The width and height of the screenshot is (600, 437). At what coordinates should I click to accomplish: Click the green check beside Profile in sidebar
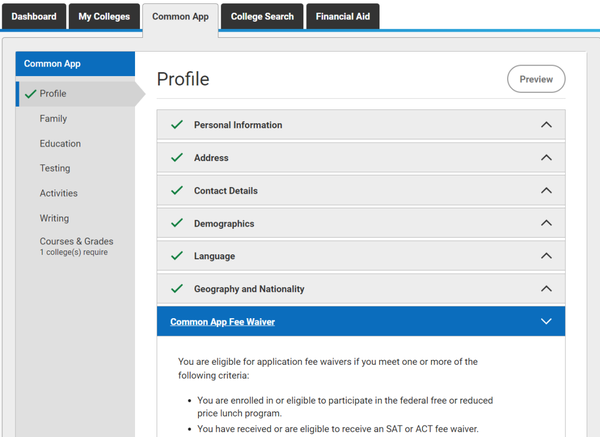pyautogui.click(x=29, y=94)
